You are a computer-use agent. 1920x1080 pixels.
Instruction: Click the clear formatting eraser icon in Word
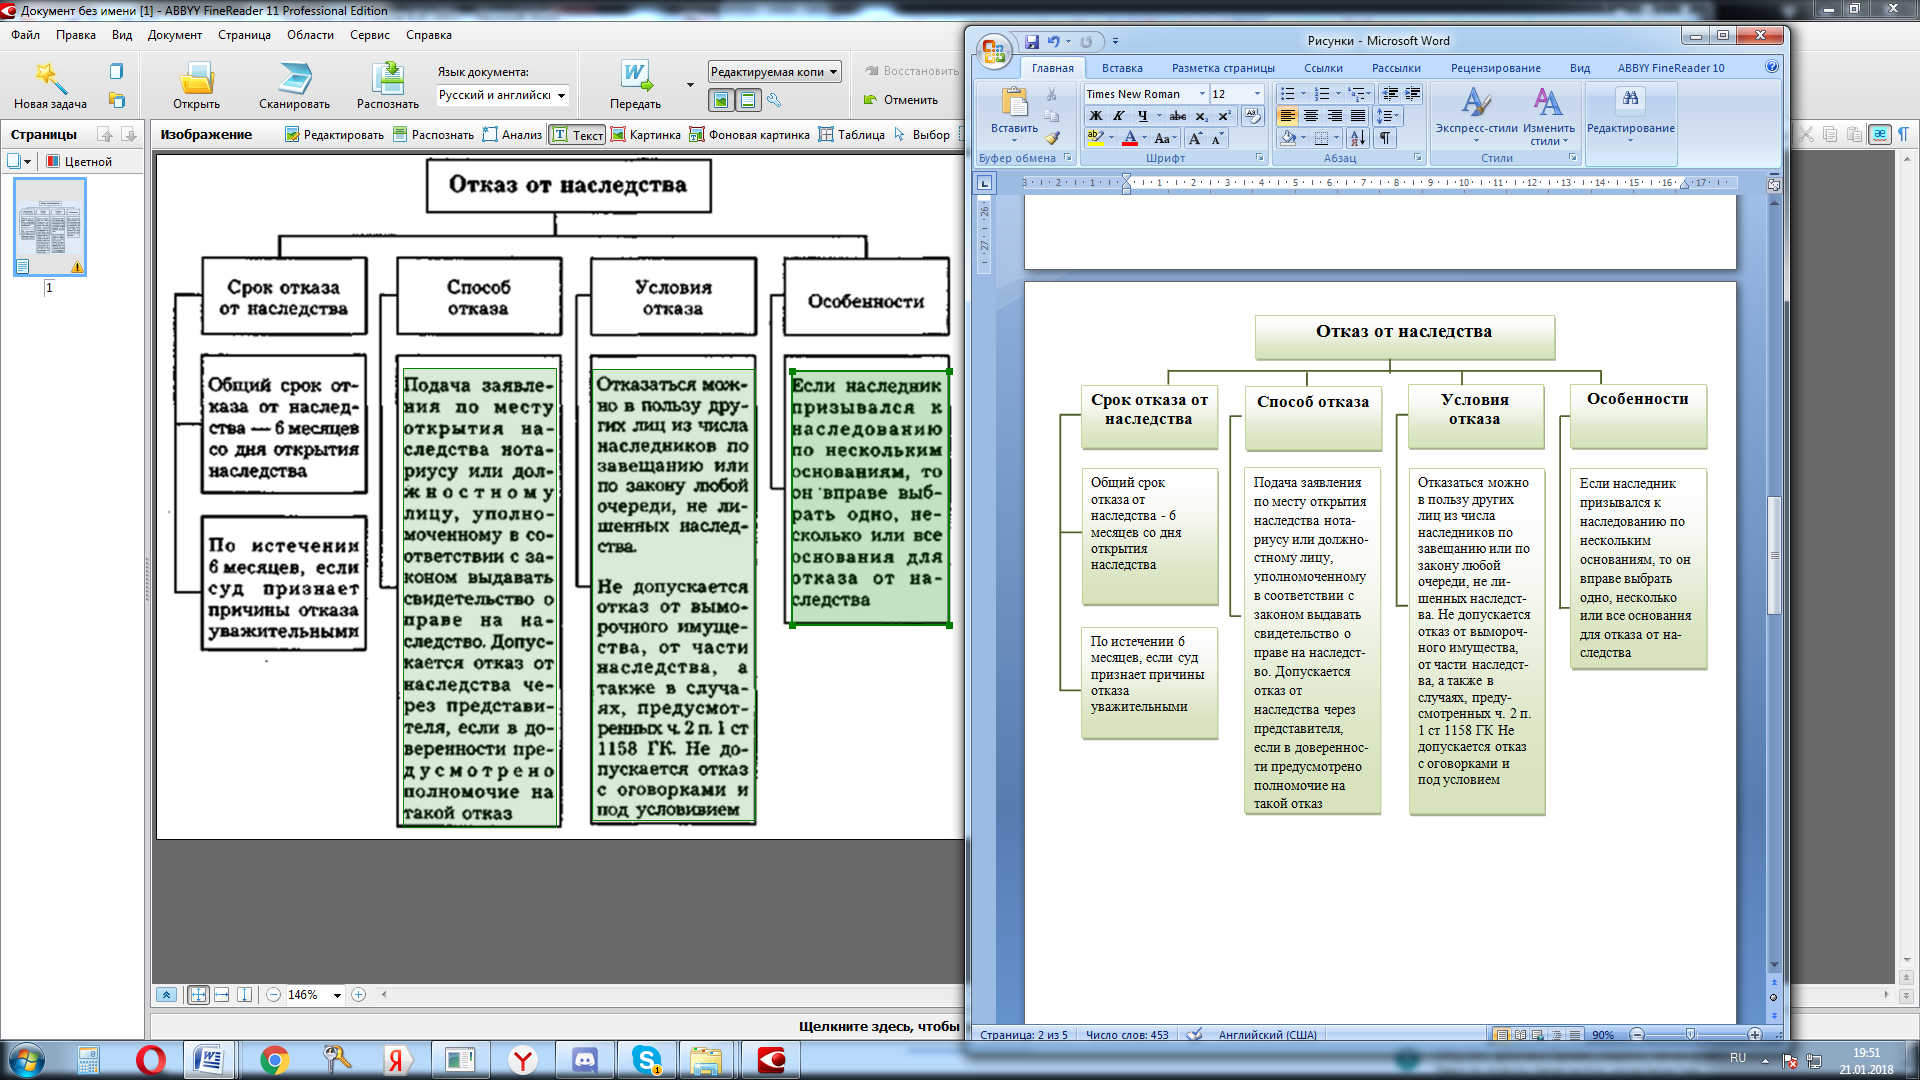pos(1252,116)
